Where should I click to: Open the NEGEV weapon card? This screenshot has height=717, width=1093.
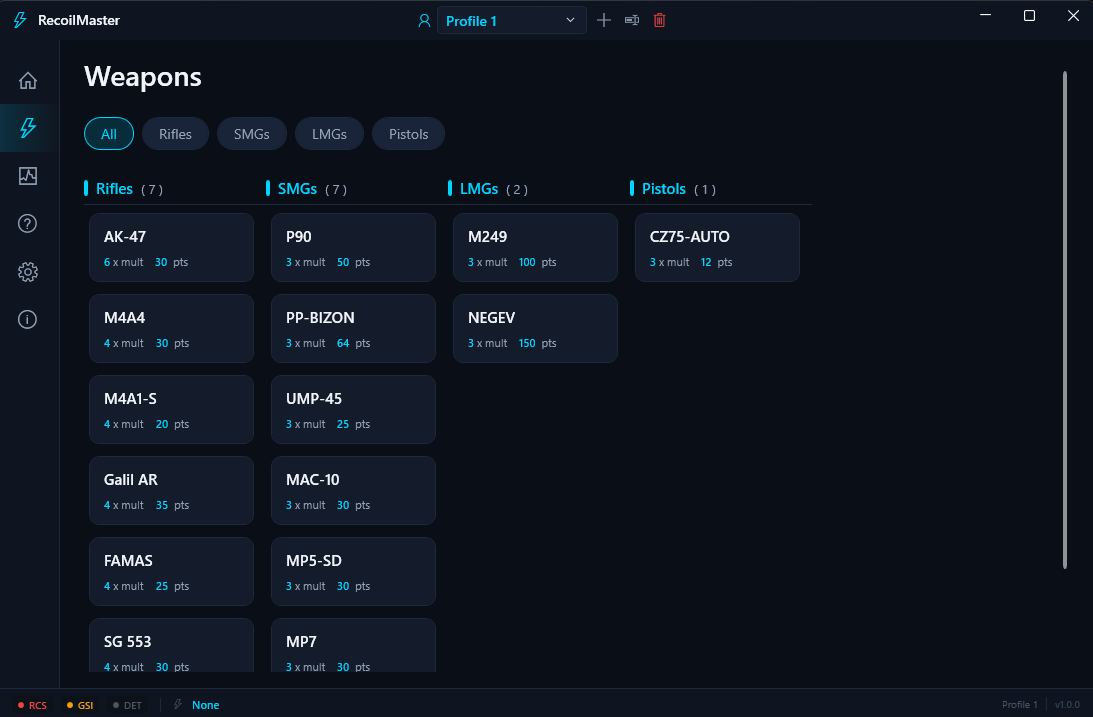click(x=535, y=328)
